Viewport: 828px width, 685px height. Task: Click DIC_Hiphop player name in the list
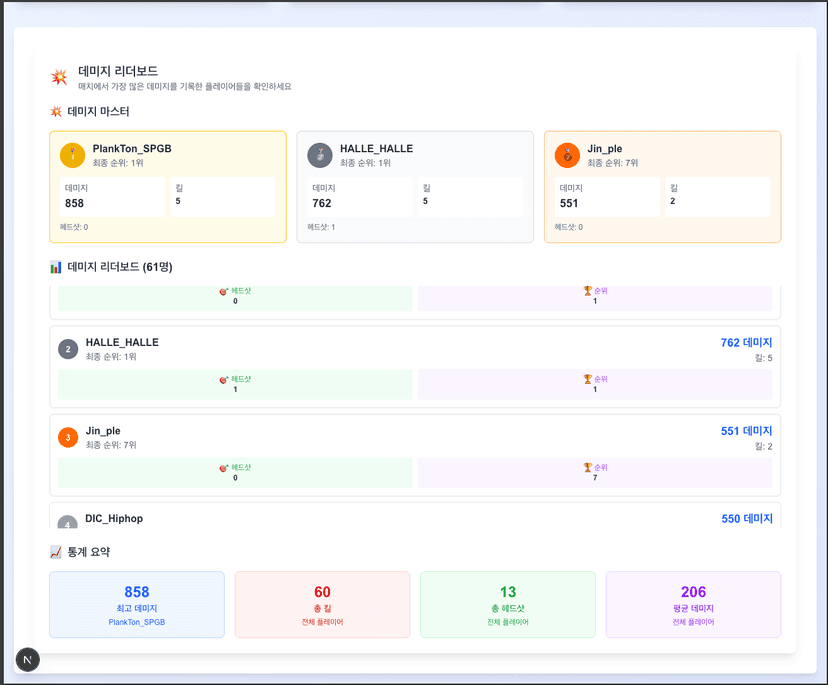coord(114,519)
